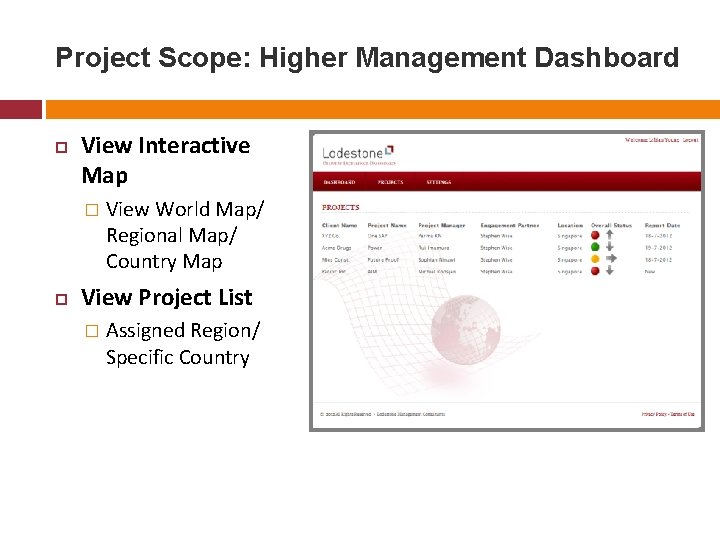The image size is (720, 540).
Task: Click the down trend arrow for Acme Drugs
Action: point(610,247)
